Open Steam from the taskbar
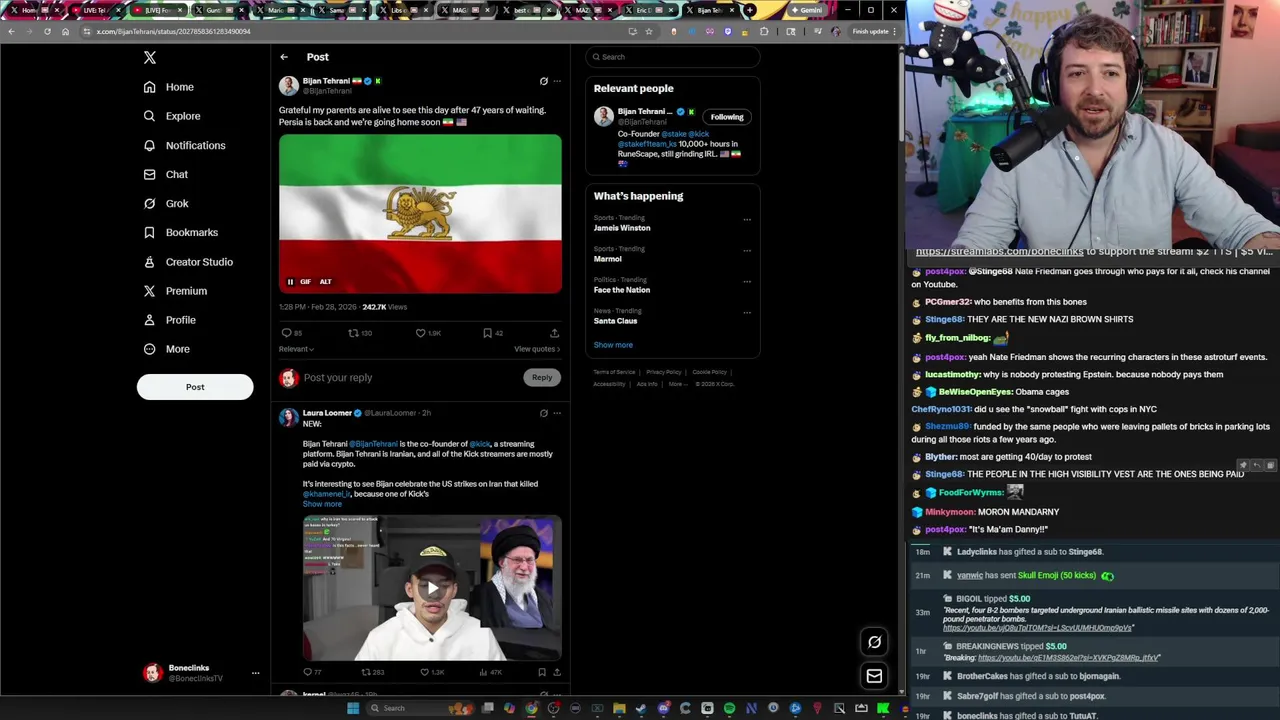The image size is (1280, 720). [x=641, y=708]
